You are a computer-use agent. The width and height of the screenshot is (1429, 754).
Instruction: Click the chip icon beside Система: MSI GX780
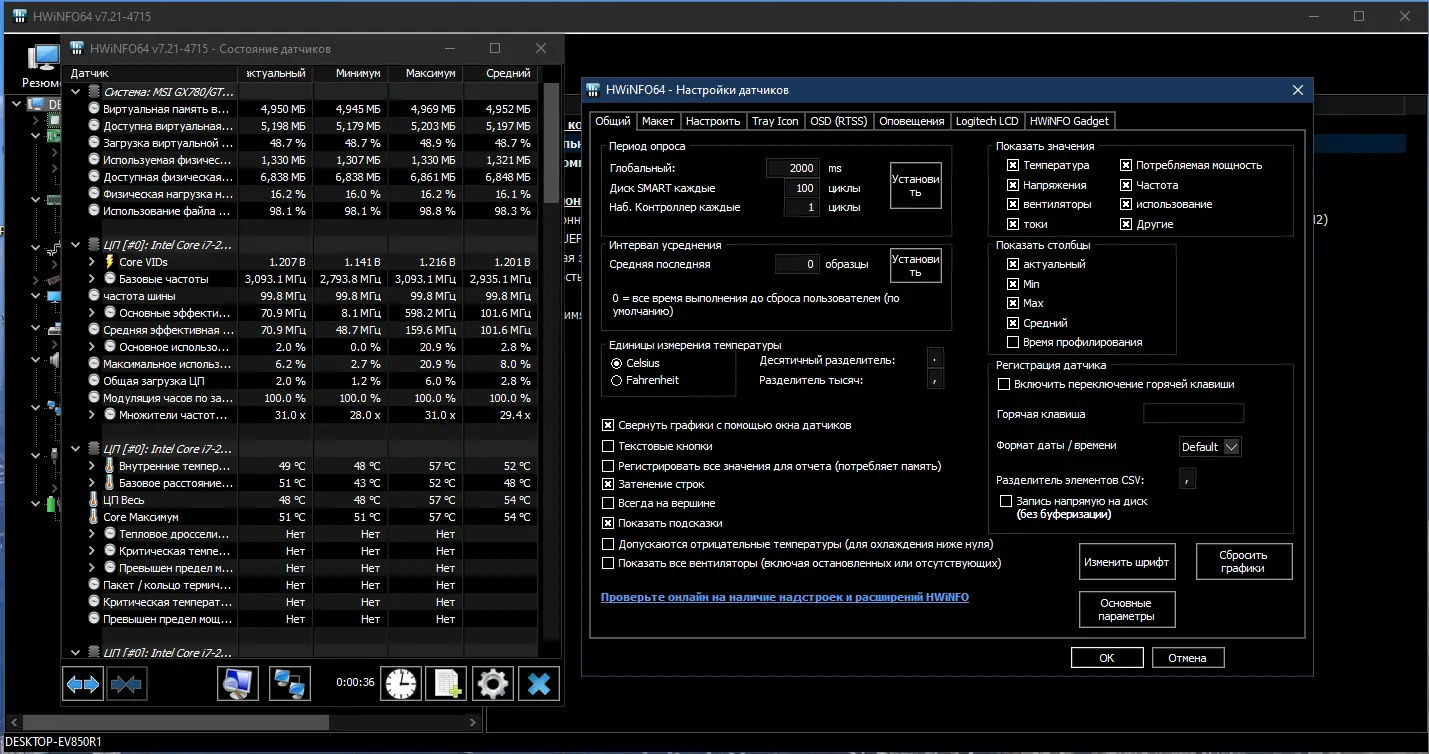[x=94, y=92]
